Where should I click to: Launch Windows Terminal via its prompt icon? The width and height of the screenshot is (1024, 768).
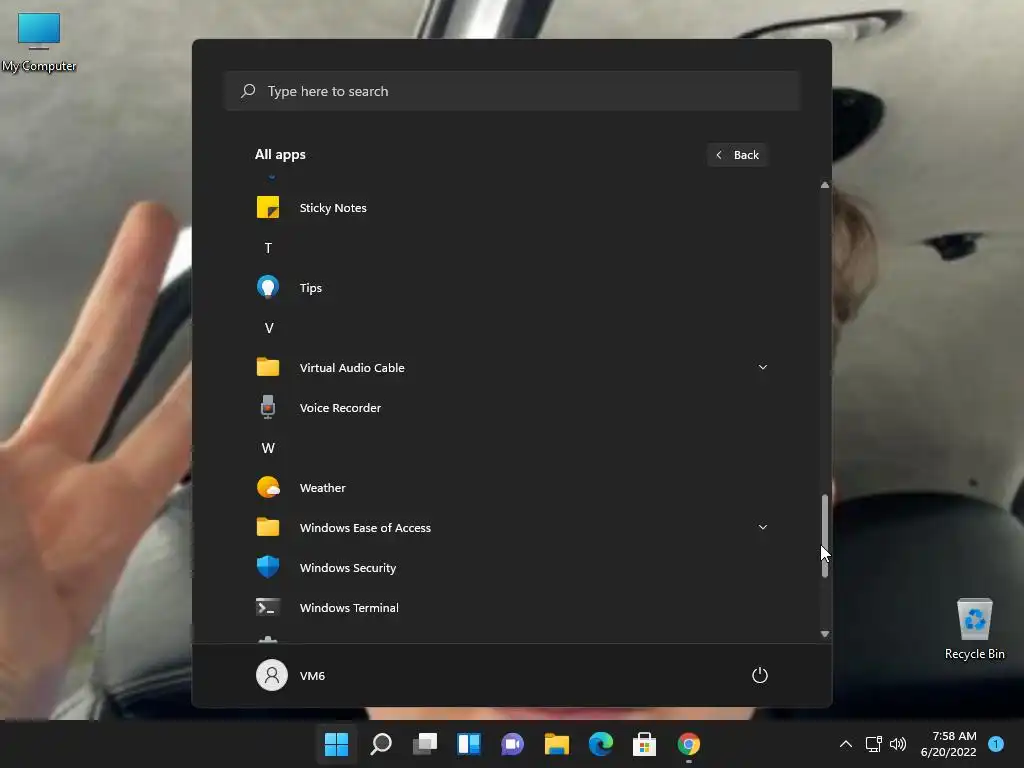coord(268,607)
